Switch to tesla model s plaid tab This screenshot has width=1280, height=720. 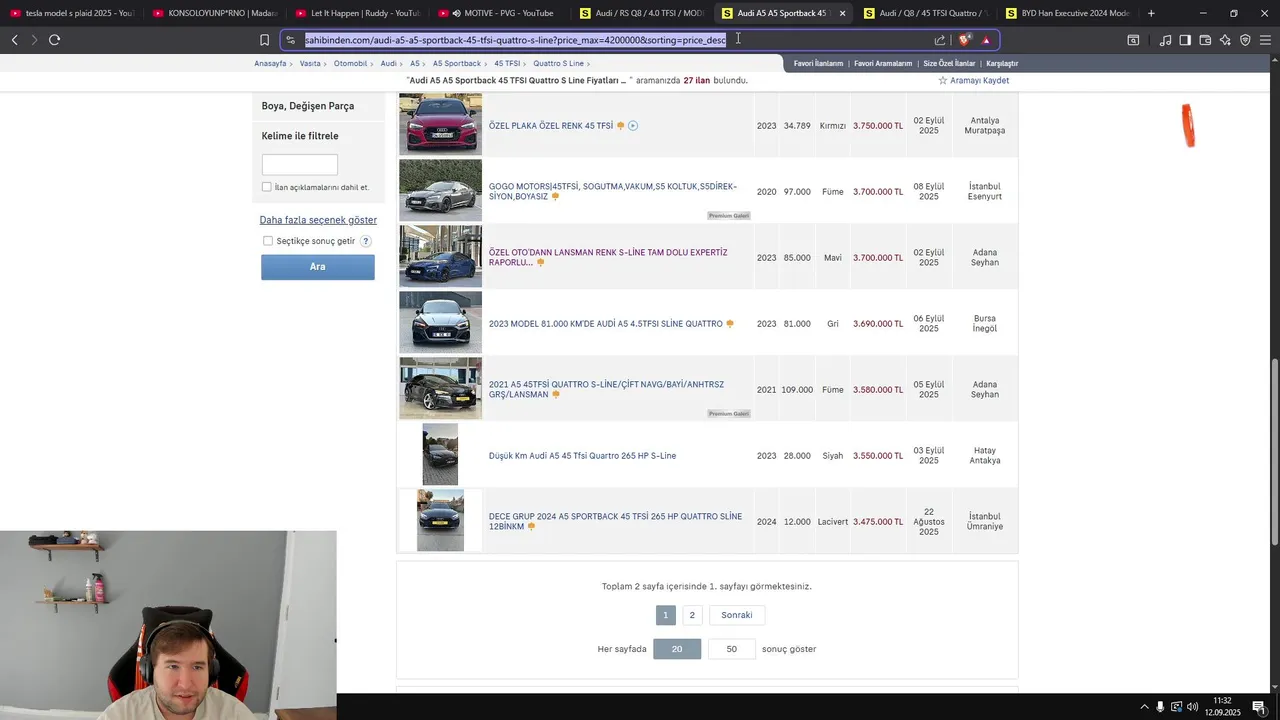(x=72, y=13)
